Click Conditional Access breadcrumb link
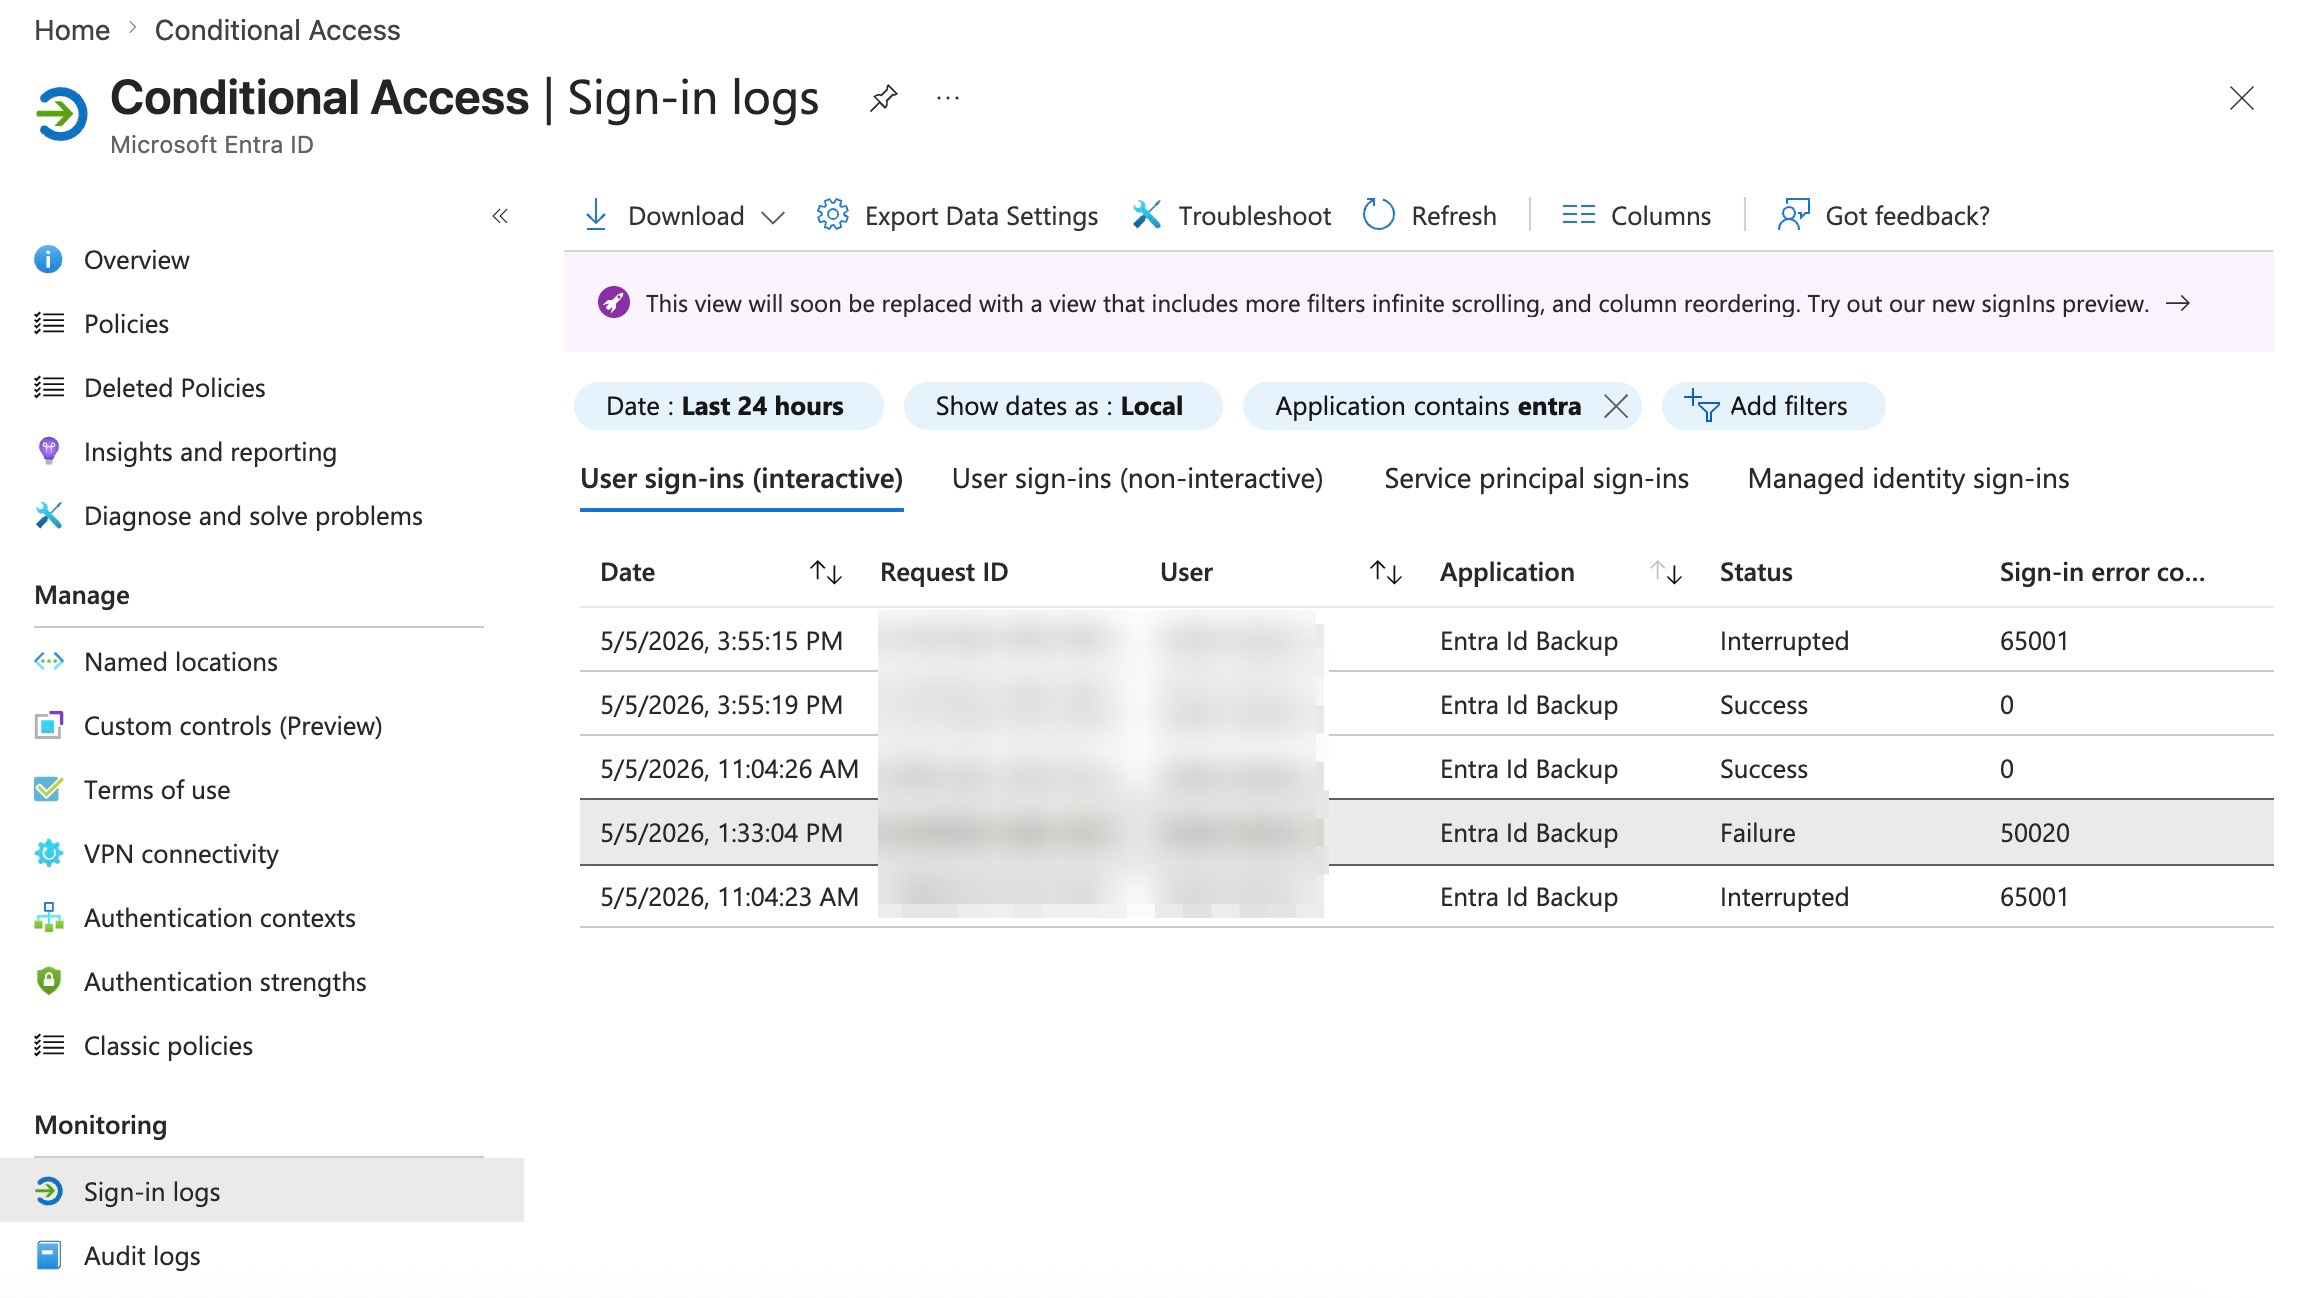Image resolution: width=2310 pixels, height=1298 pixels. click(x=277, y=30)
